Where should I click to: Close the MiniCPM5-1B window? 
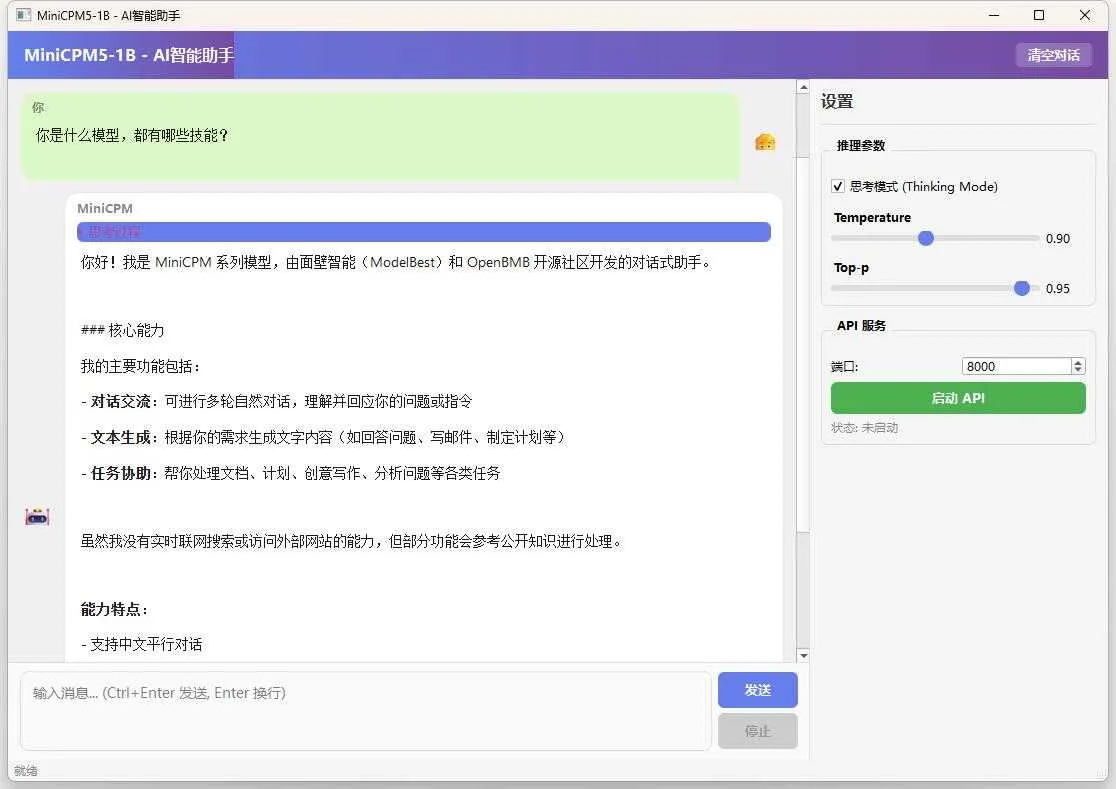click(x=1085, y=15)
